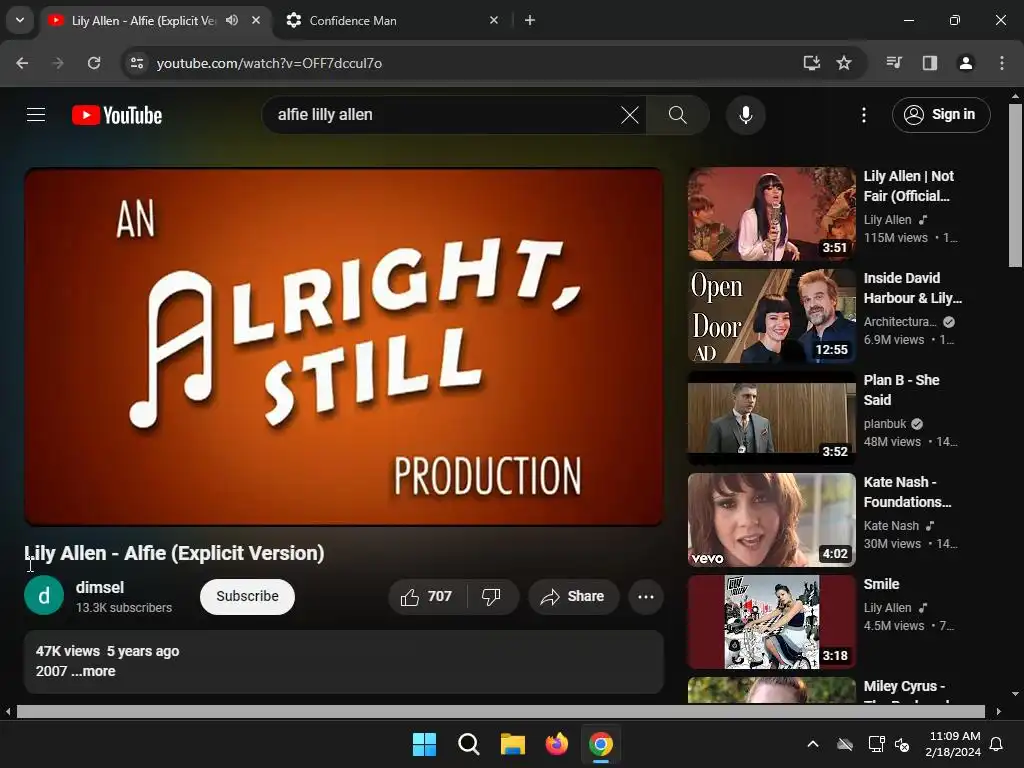Open the media control icon in toolbar
1024x768 pixels.
(894, 63)
